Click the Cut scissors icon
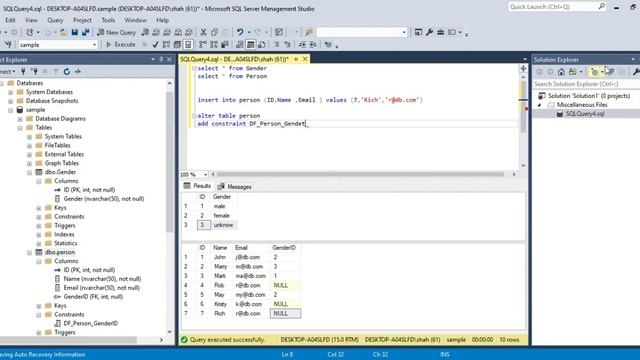The image size is (640, 360). [x=203, y=32]
